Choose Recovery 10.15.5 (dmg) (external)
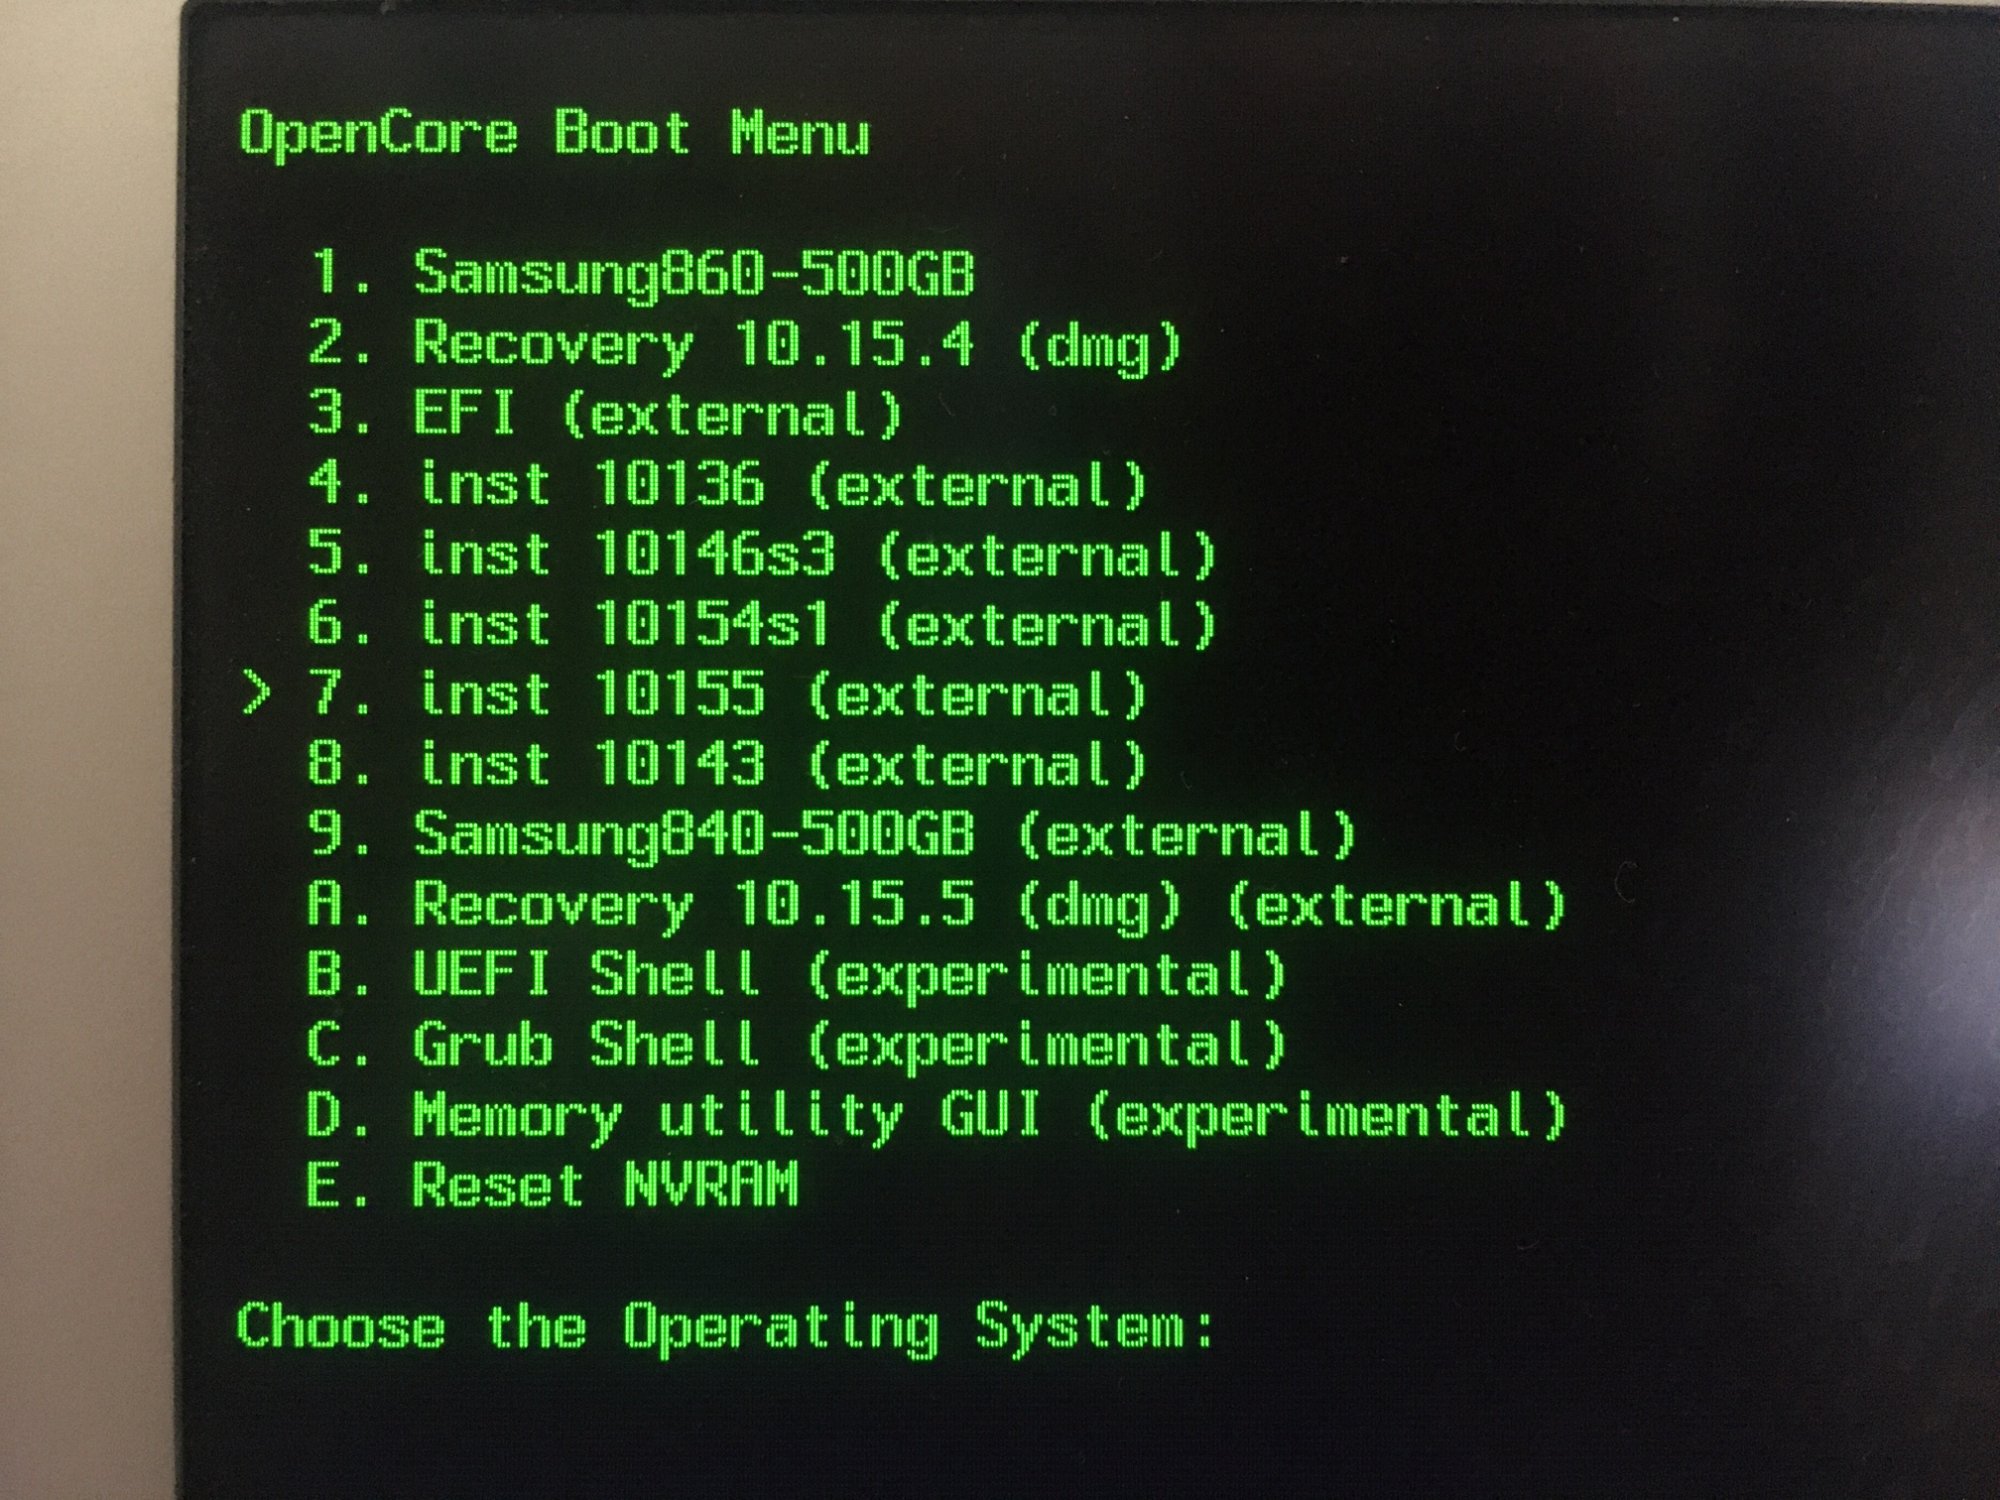Screen dimensions: 2000x1500 coord(937,906)
